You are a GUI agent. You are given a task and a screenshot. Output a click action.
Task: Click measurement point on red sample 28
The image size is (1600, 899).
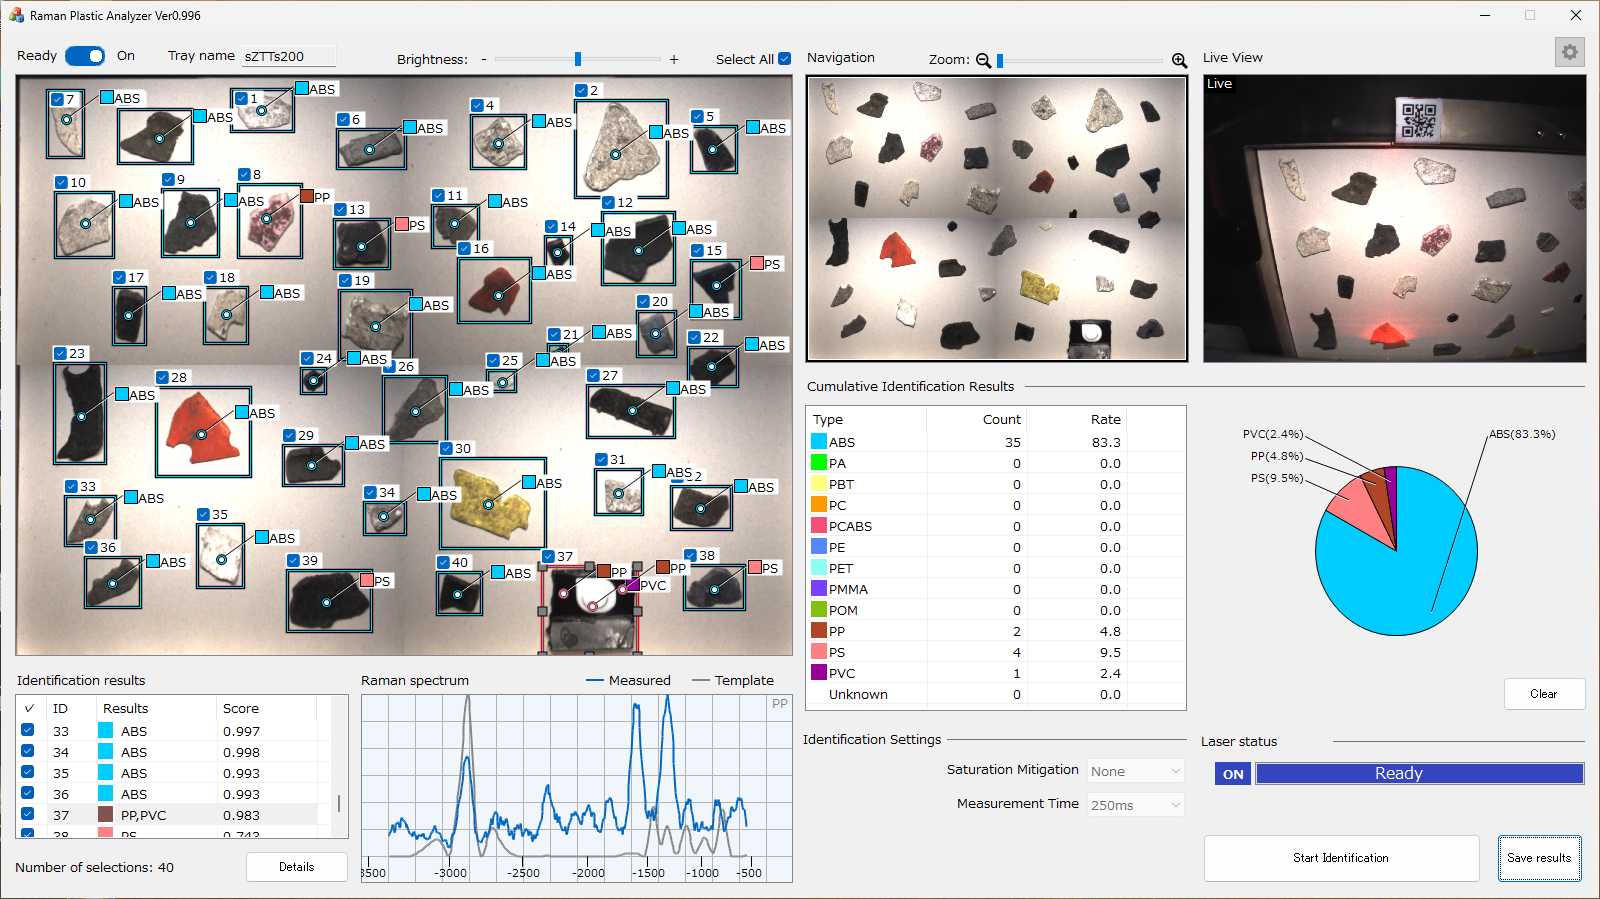pyautogui.click(x=201, y=434)
